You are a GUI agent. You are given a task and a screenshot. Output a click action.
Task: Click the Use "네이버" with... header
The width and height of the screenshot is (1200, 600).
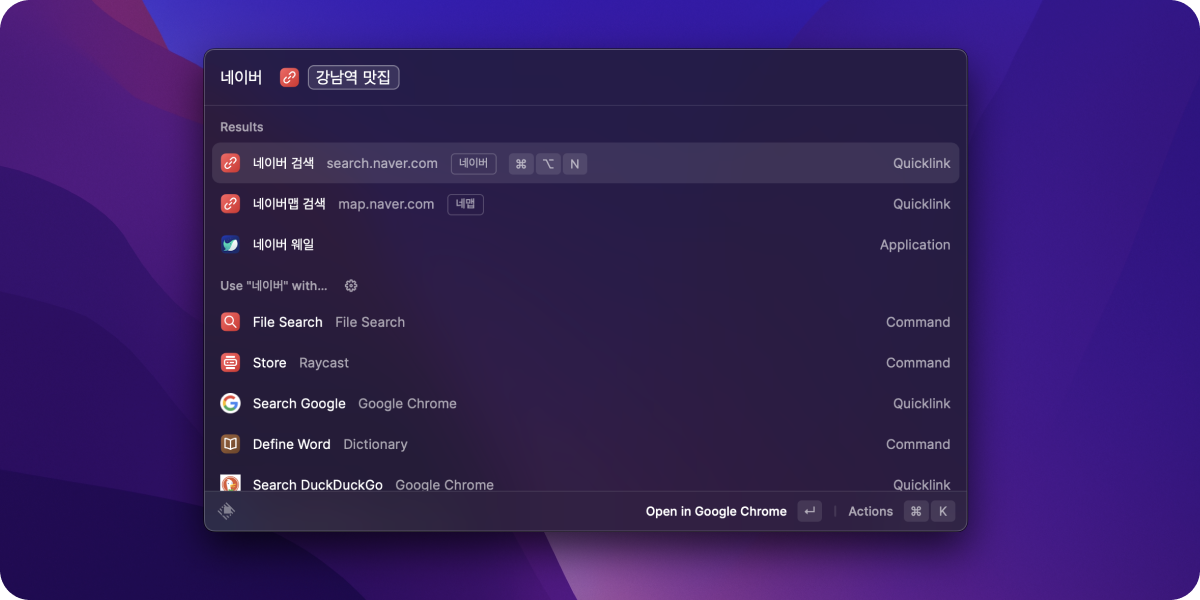(274, 286)
